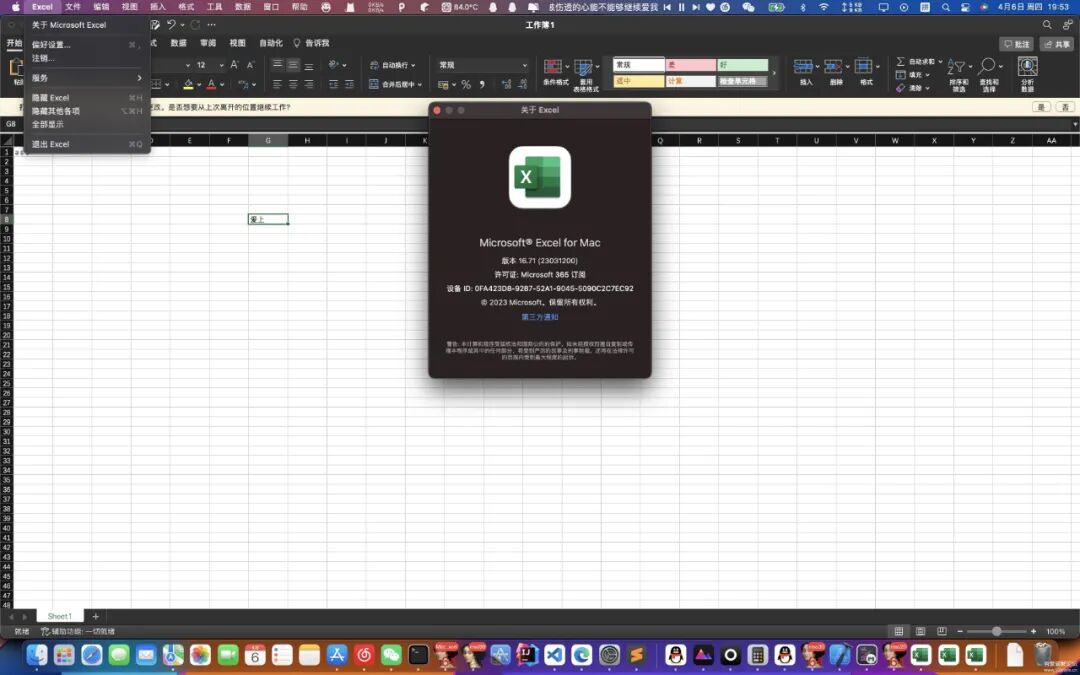Screen dimensions: 1080x675
Task: Open WeChat from the Dock
Action: 391,655
